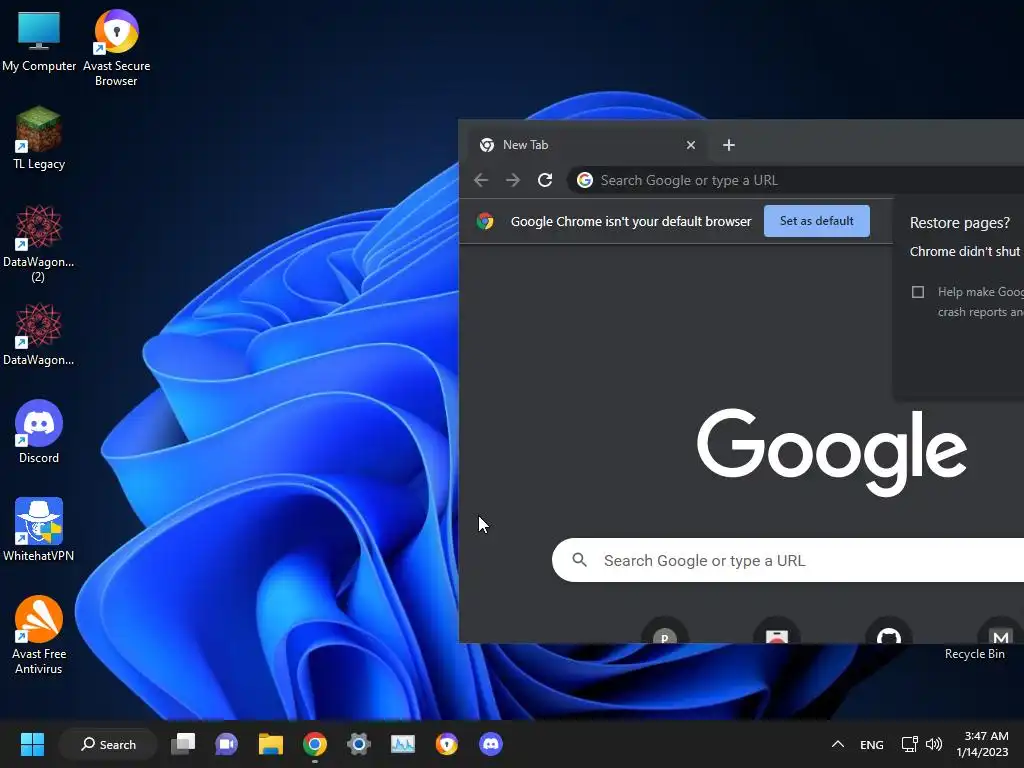
Task: Open DataWagon... (2) desktop shortcut
Action: [39, 243]
